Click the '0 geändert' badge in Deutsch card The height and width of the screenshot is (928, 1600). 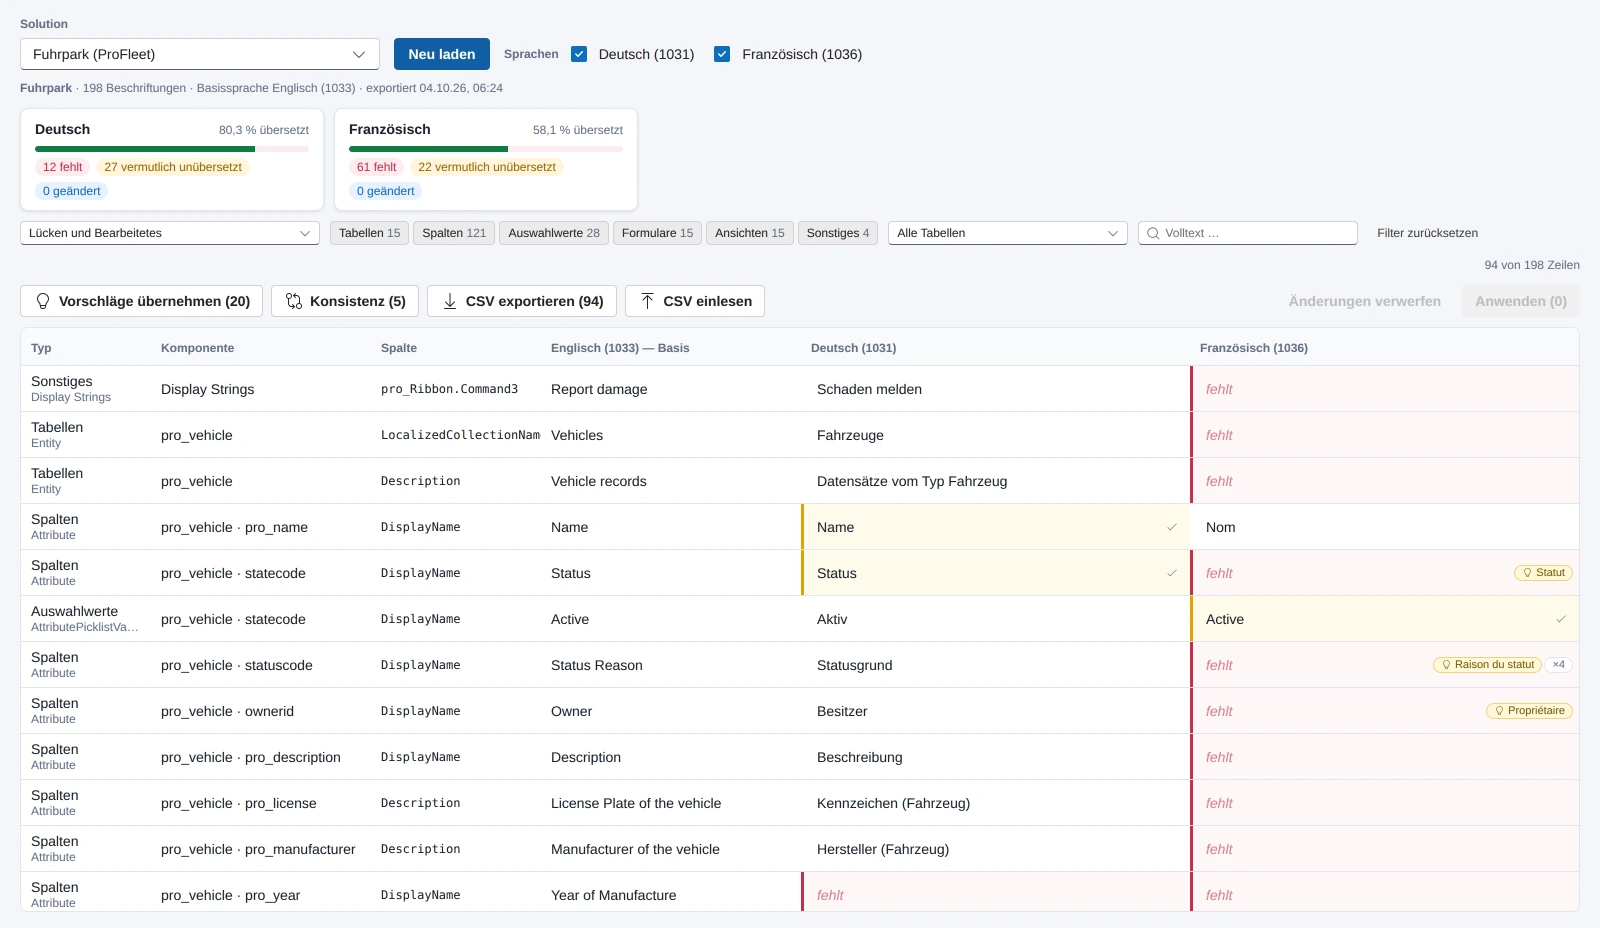72,191
